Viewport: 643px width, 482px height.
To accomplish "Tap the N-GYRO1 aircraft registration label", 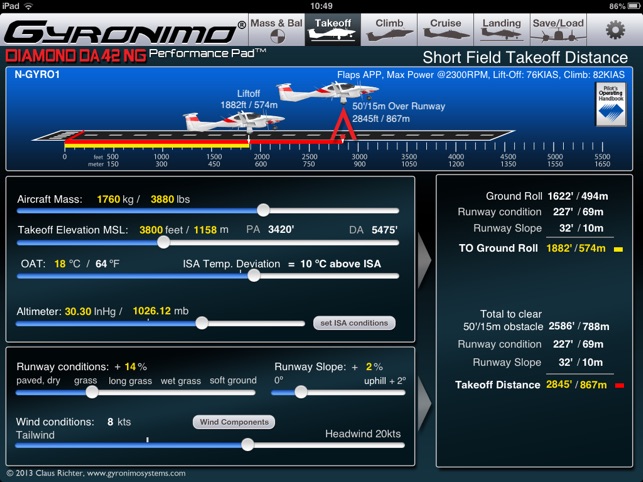I will (37, 75).
